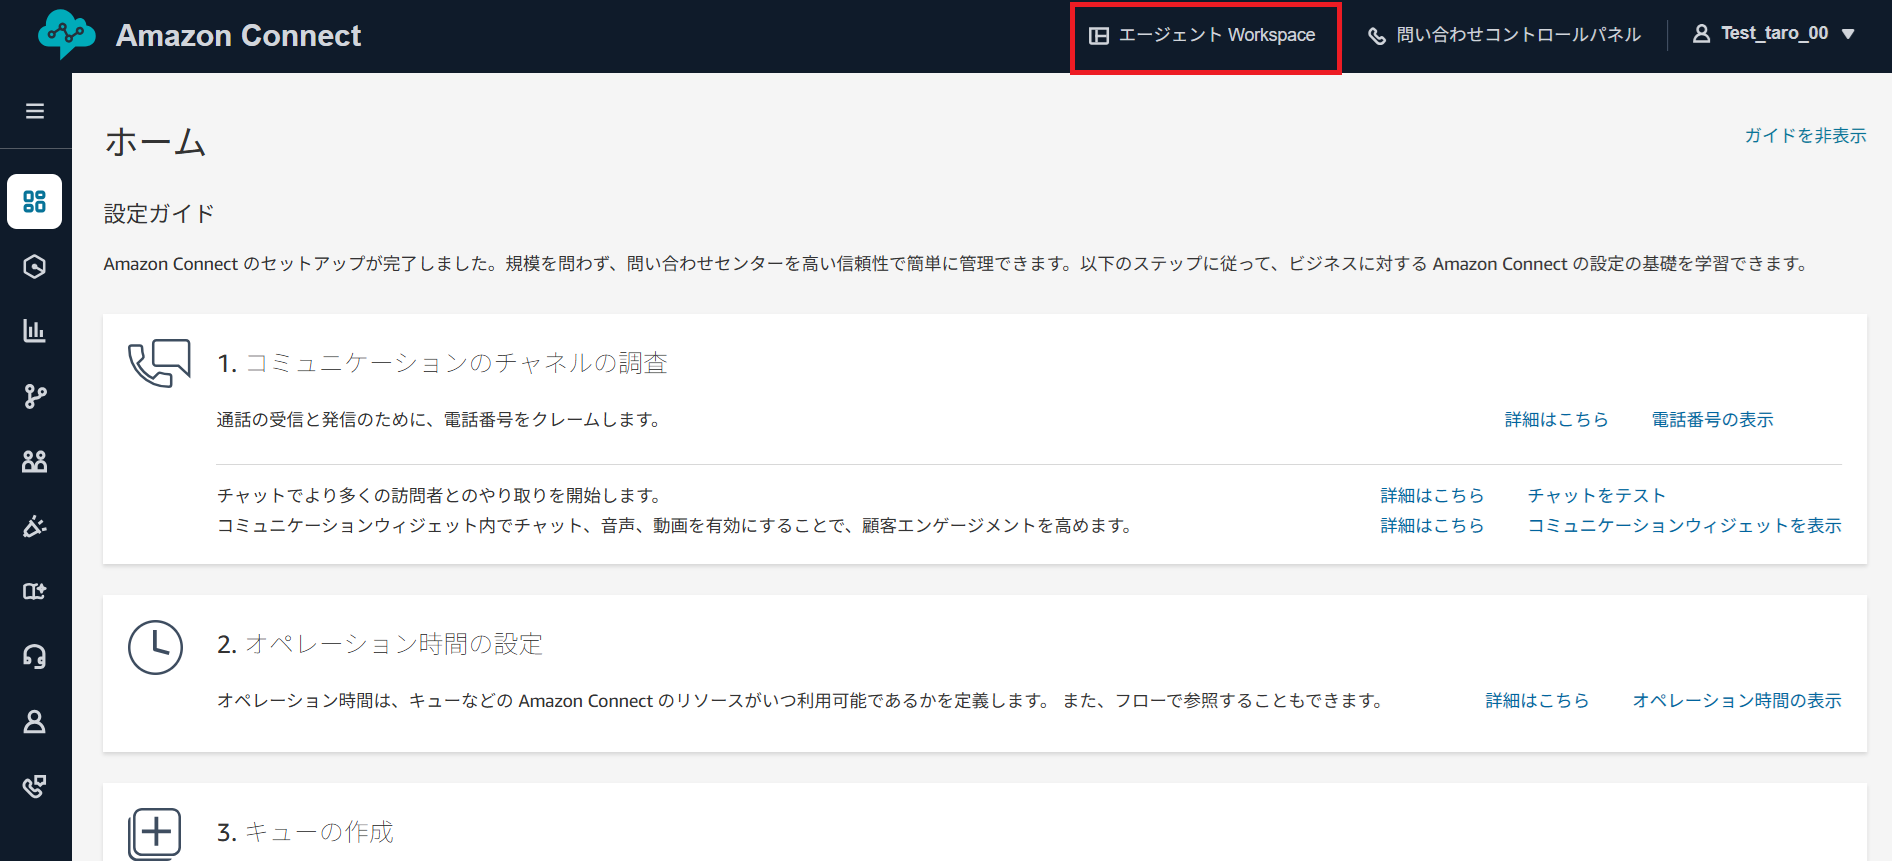
Task: Click the phone and chat bubble icon in step 1
Action: tap(159, 364)
